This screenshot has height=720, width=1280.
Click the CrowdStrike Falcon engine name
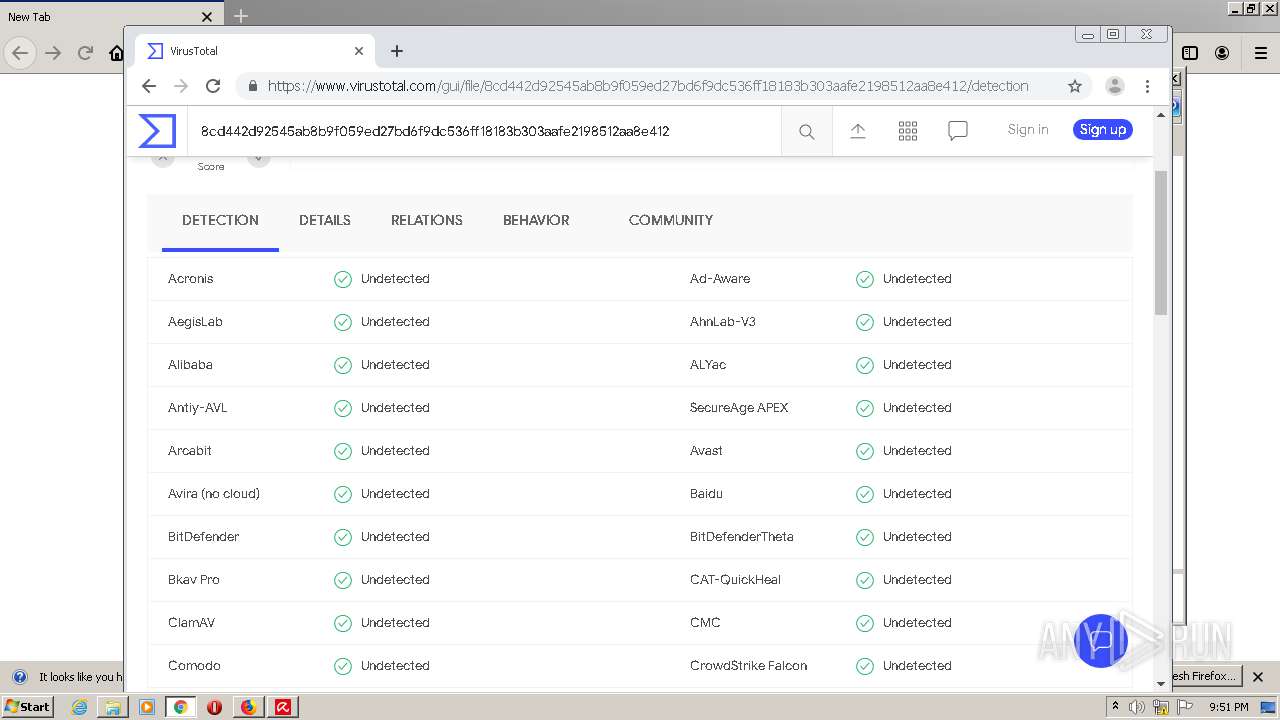coord(748,666)
